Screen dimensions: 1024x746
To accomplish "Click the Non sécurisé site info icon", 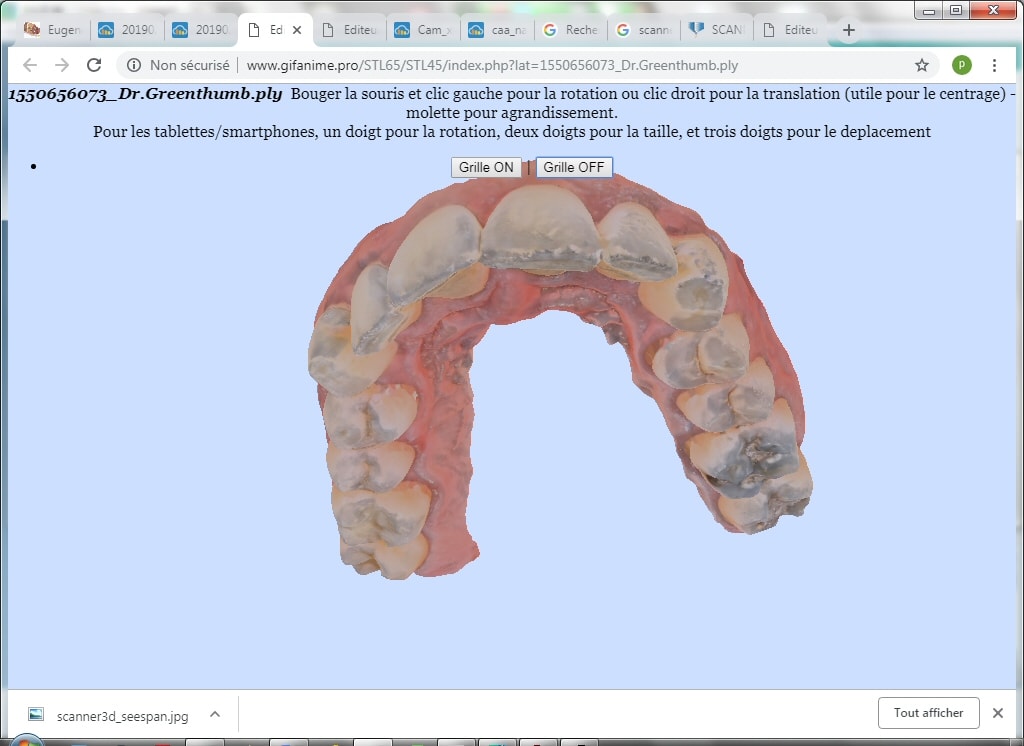I will [134, 65].
